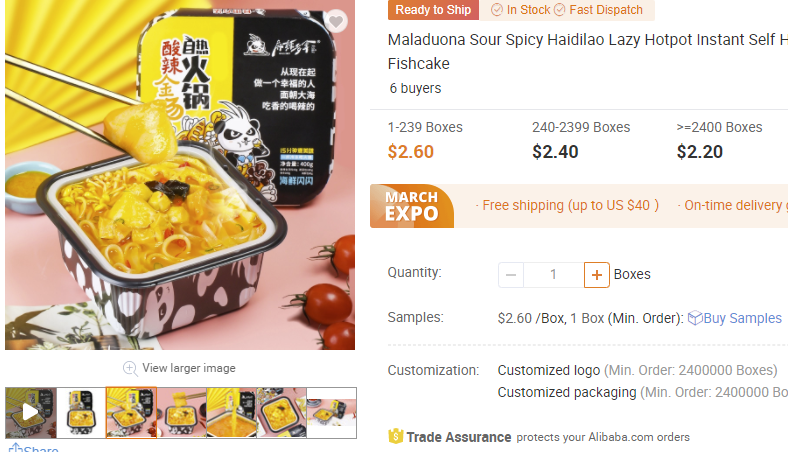Click the Share icon below thumbnails
788x452 pixels.
15,447
